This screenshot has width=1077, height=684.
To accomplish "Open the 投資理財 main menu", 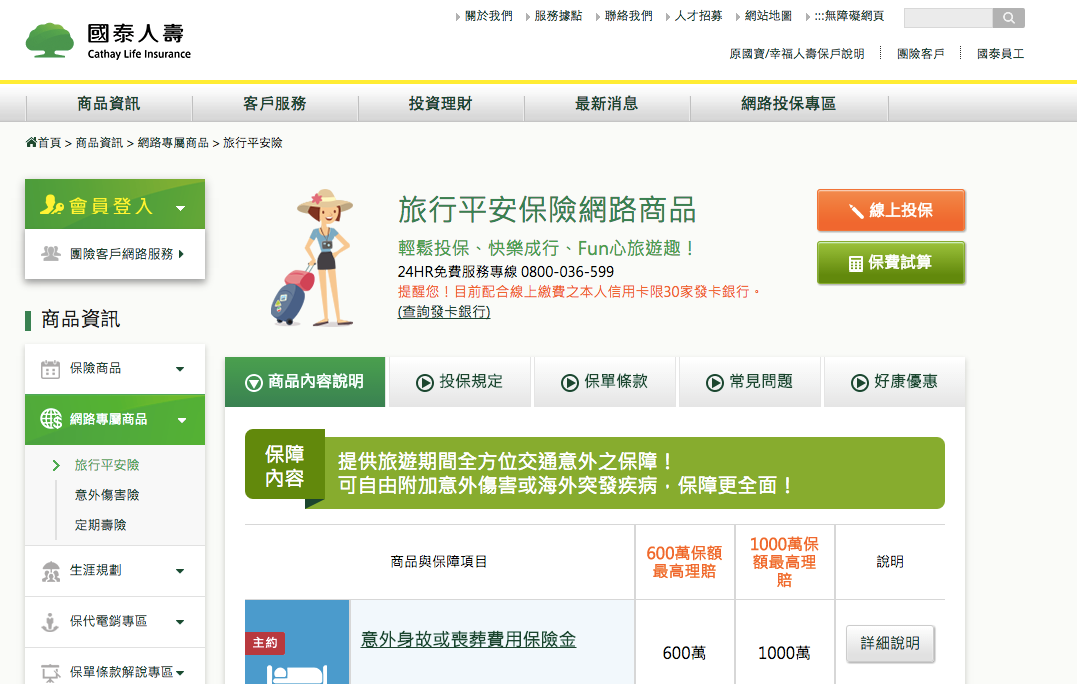I will (x=440, y=104).
